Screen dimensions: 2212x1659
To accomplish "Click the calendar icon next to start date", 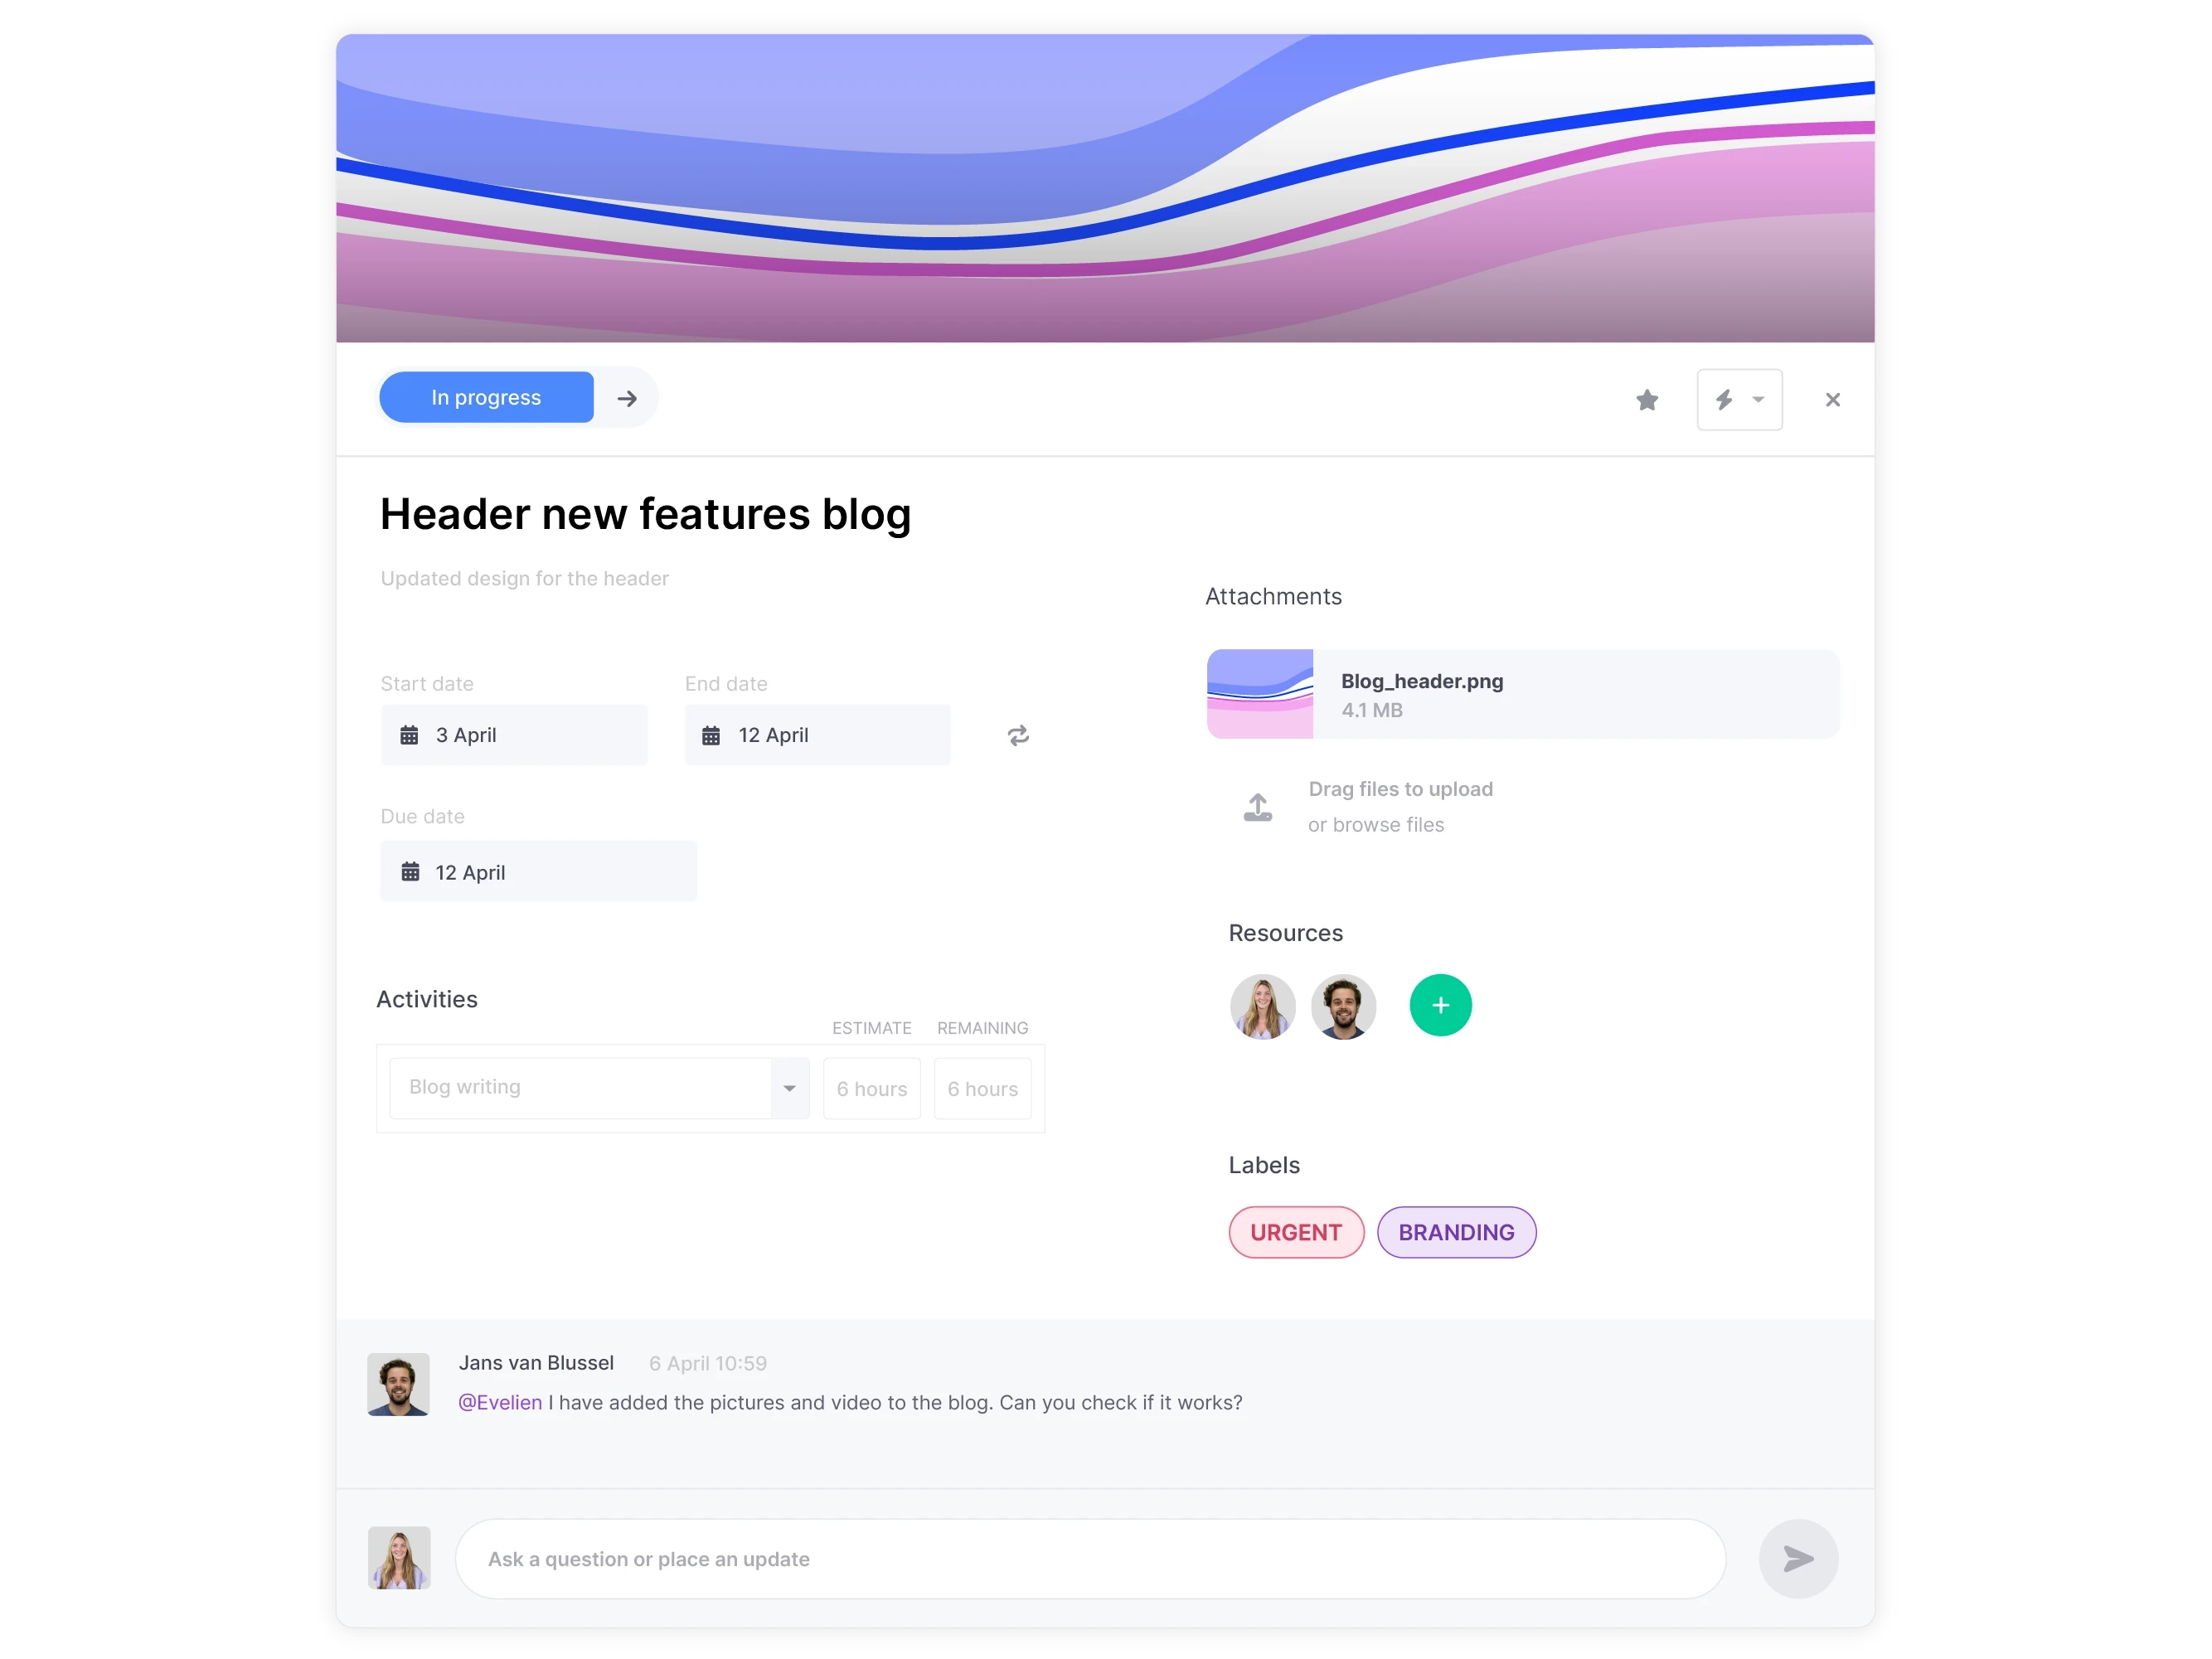I will [410, 735].
